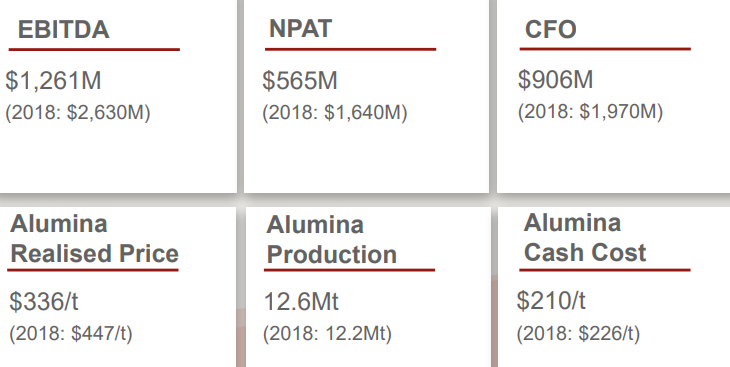Screen dimensions: 730x367
Task: Select the $210/t cash cost value
Action: pyautogui.click(x=551, y=300)
